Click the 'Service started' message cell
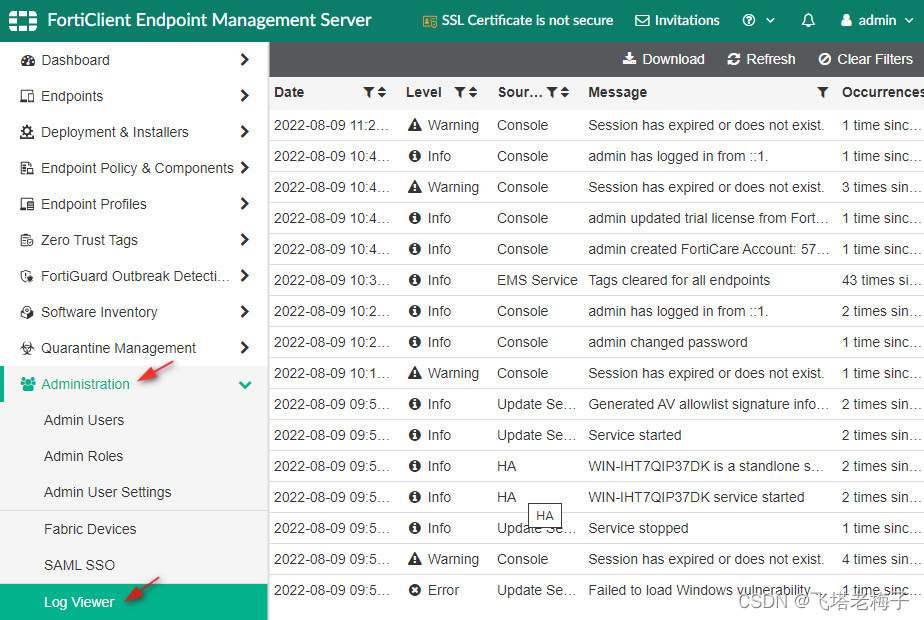The width and height of the screenshot is (924, 620). pyautogui.click(x=635, y=435)
